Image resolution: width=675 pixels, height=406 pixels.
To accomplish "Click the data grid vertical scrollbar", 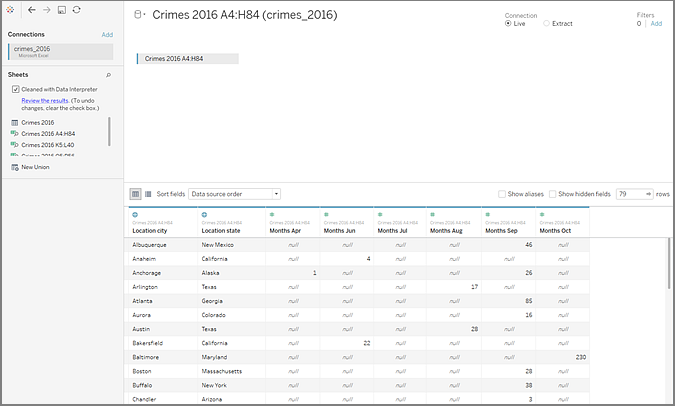I will [x=669, y=263].
